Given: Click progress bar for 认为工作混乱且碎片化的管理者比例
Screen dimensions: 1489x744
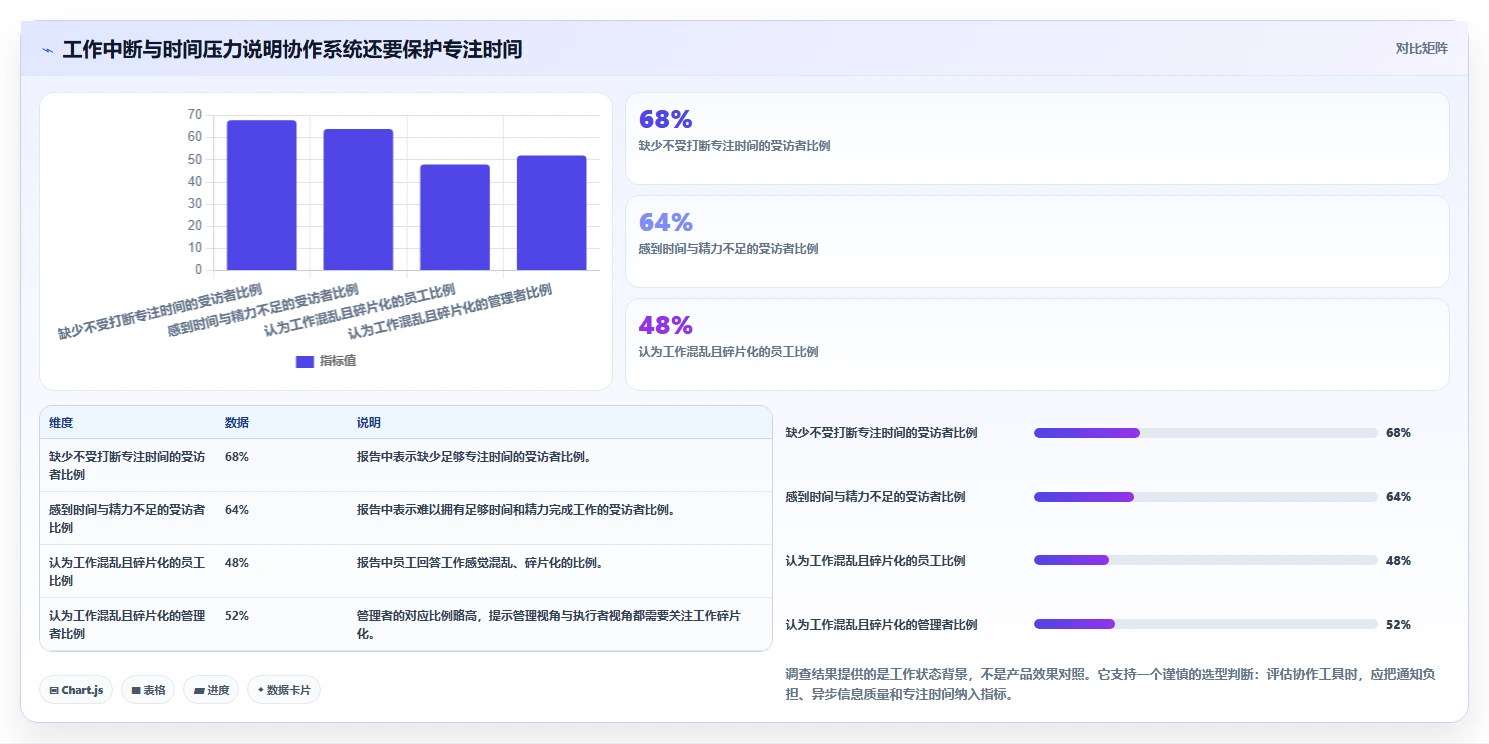Looking at the screenshot, I should [x=1206, y=624].
